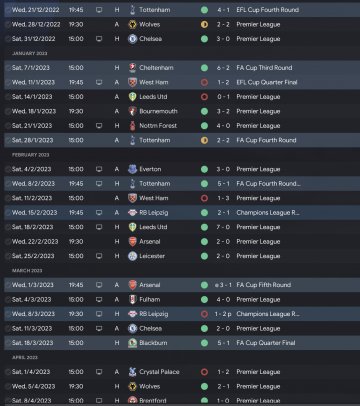Select the RB Leipzig 1-2p result
The height and width of the screenshot is (406, 360).
[223, 314]
